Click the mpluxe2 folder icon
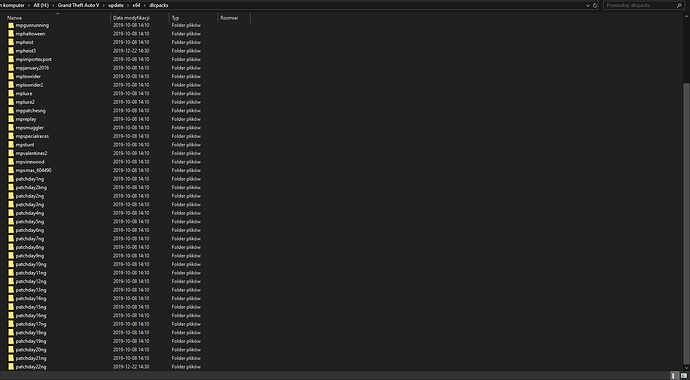 (x=11, y=102)
